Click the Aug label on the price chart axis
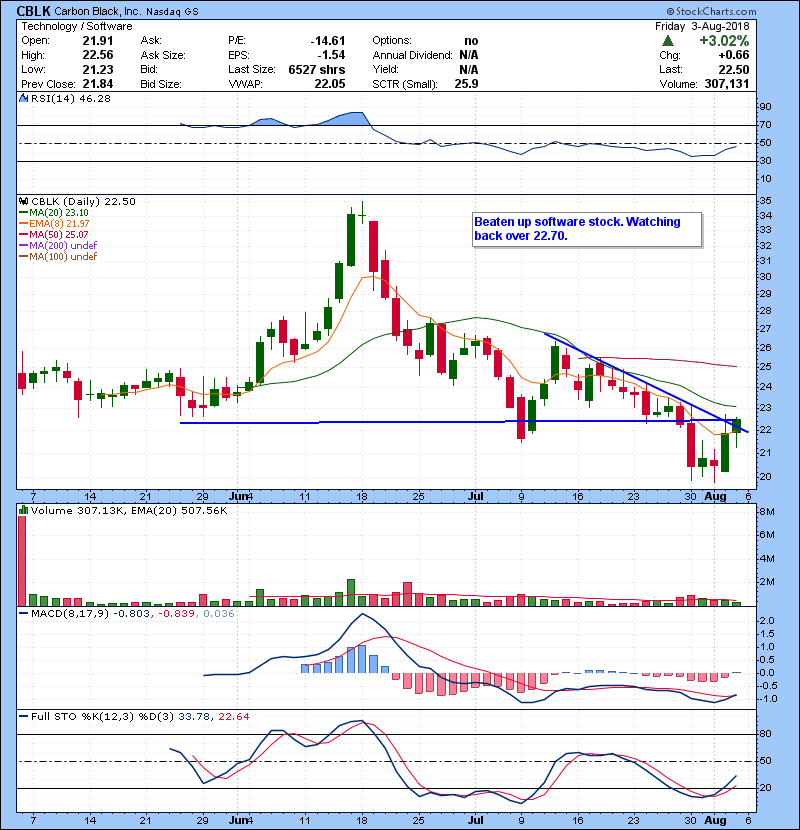800x830 pixels. (715, 497)
